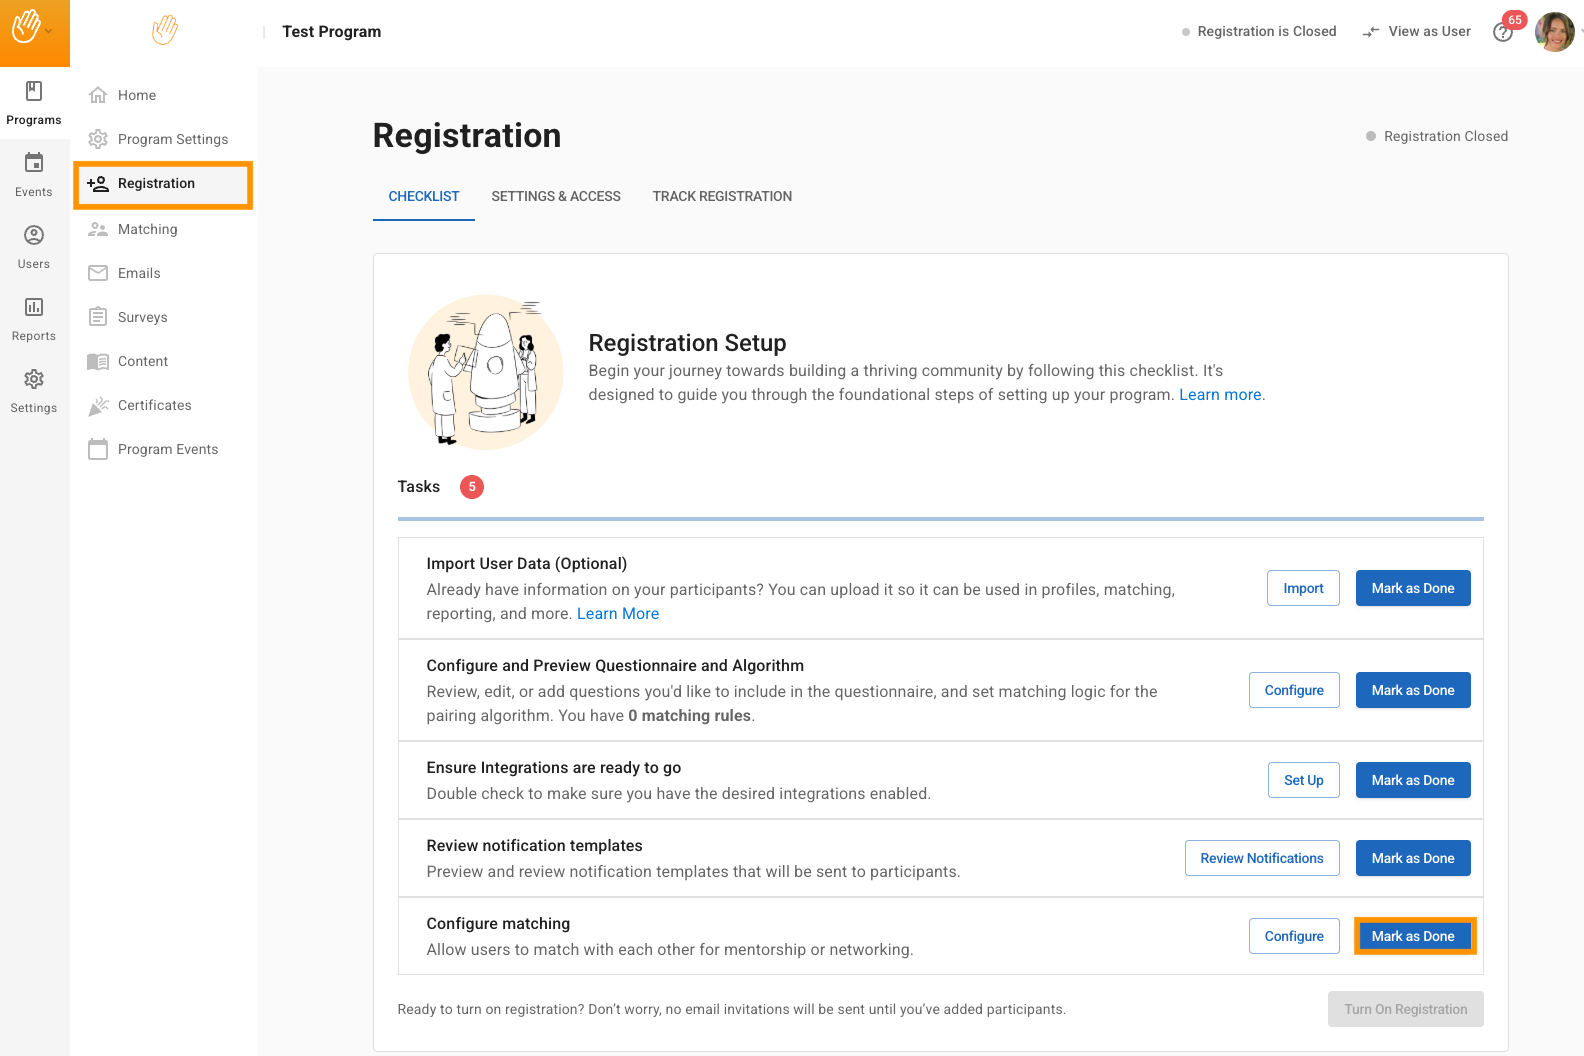
Task: Open Settings gear in left rail
Action: [34, 380]
